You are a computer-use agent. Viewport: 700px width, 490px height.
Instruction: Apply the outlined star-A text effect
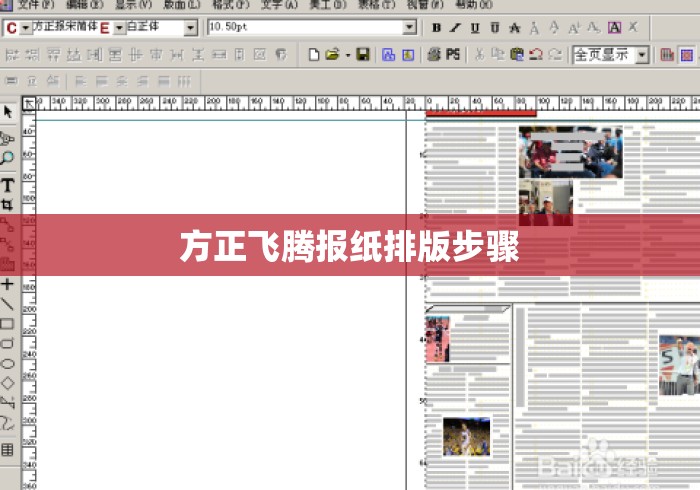pyautogui.click(x=515, y=28)
